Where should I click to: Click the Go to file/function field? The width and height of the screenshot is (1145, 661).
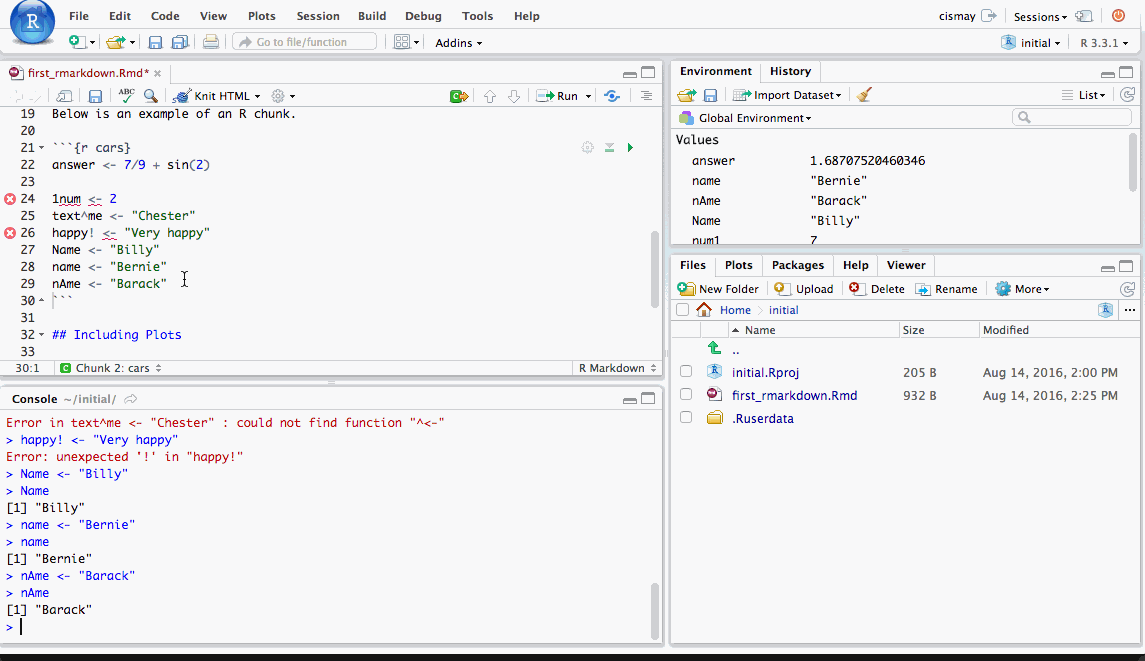pos(305,42)
